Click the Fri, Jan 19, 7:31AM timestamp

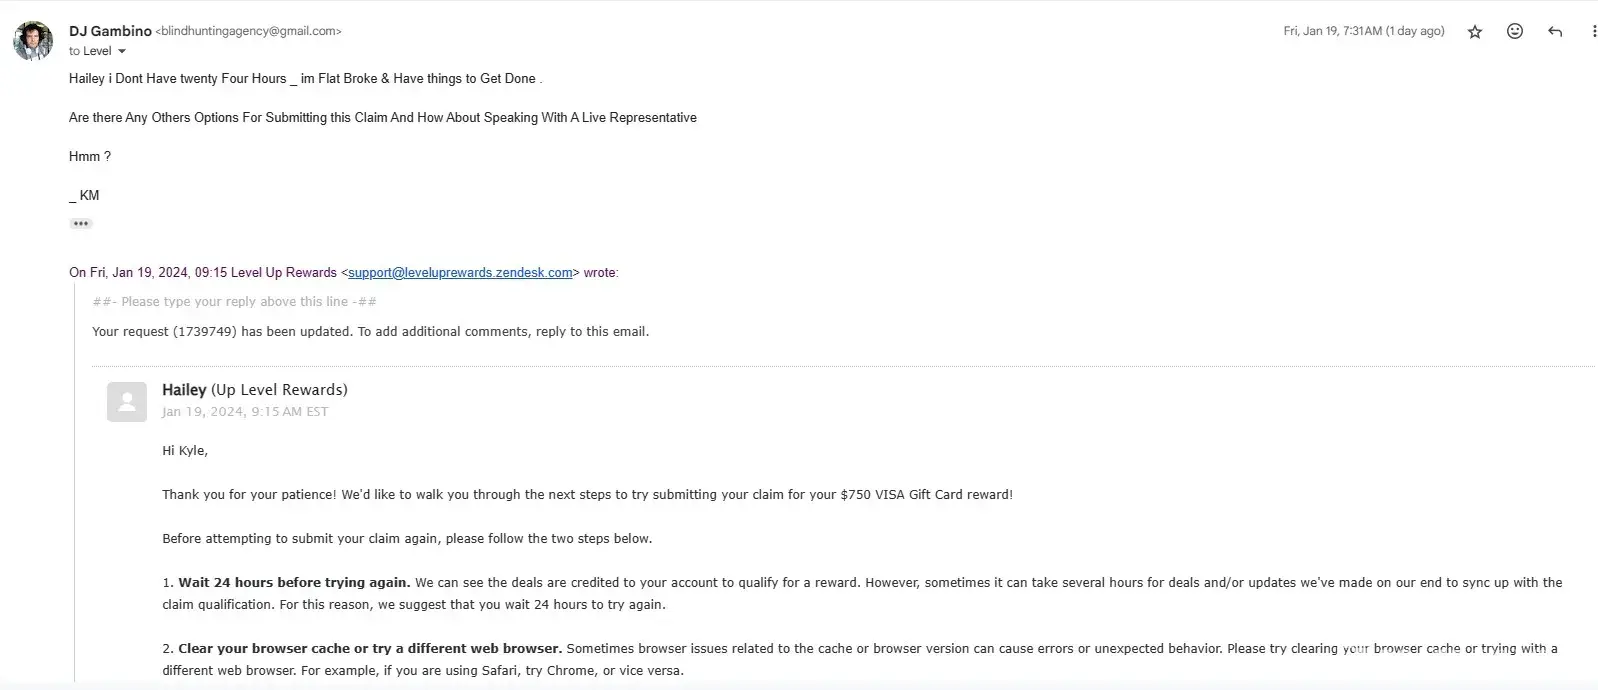[x=1363, y=31]
